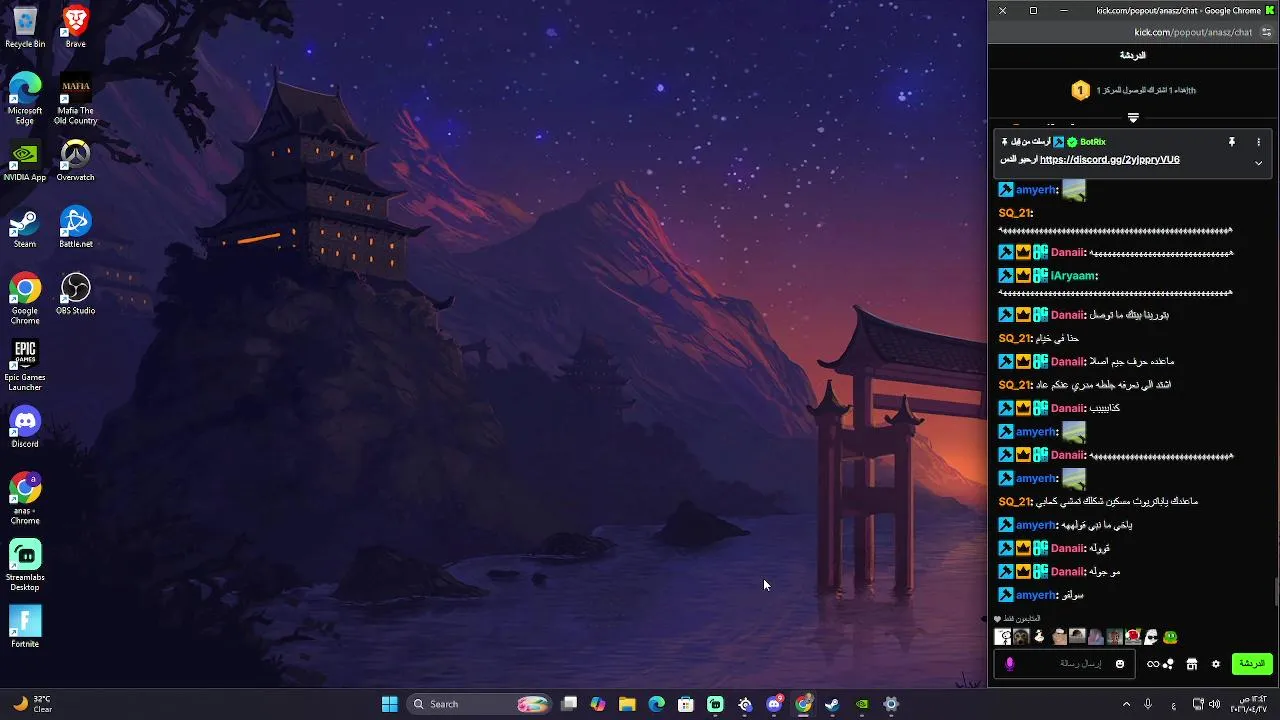This screenshot has width=1280, height=720.
Task: Open Steam from the taskbar
Action: coord(832,704)
